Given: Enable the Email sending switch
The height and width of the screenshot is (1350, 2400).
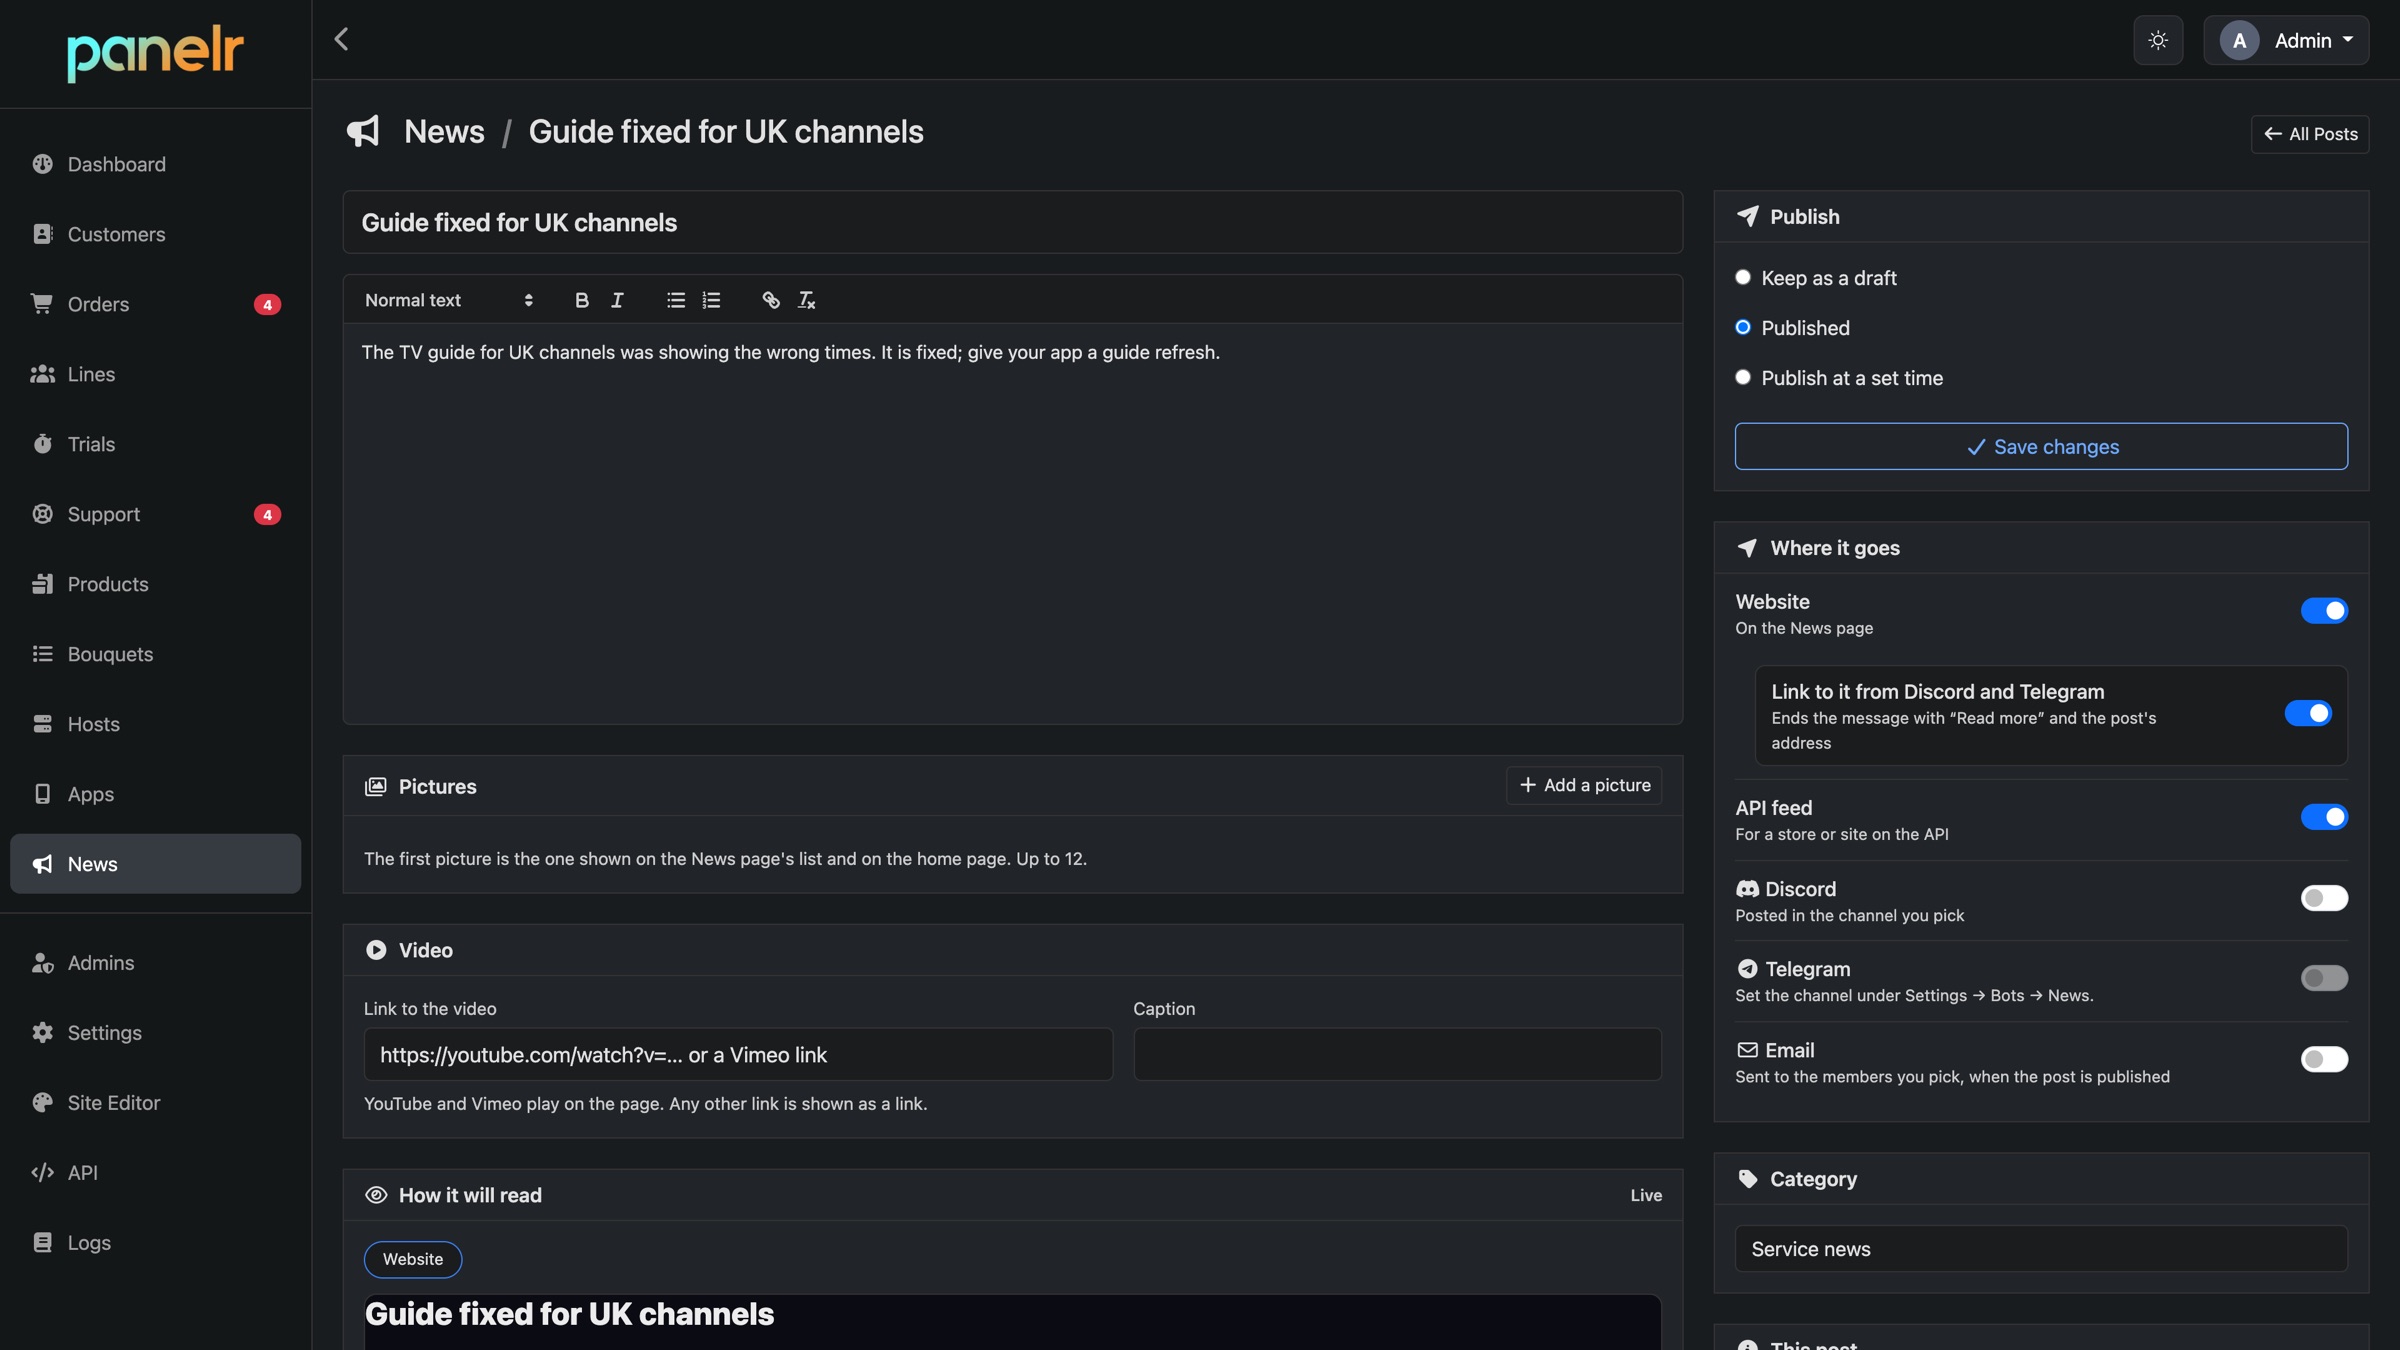Looking at the screenshot, I should pos(2324,1059).
